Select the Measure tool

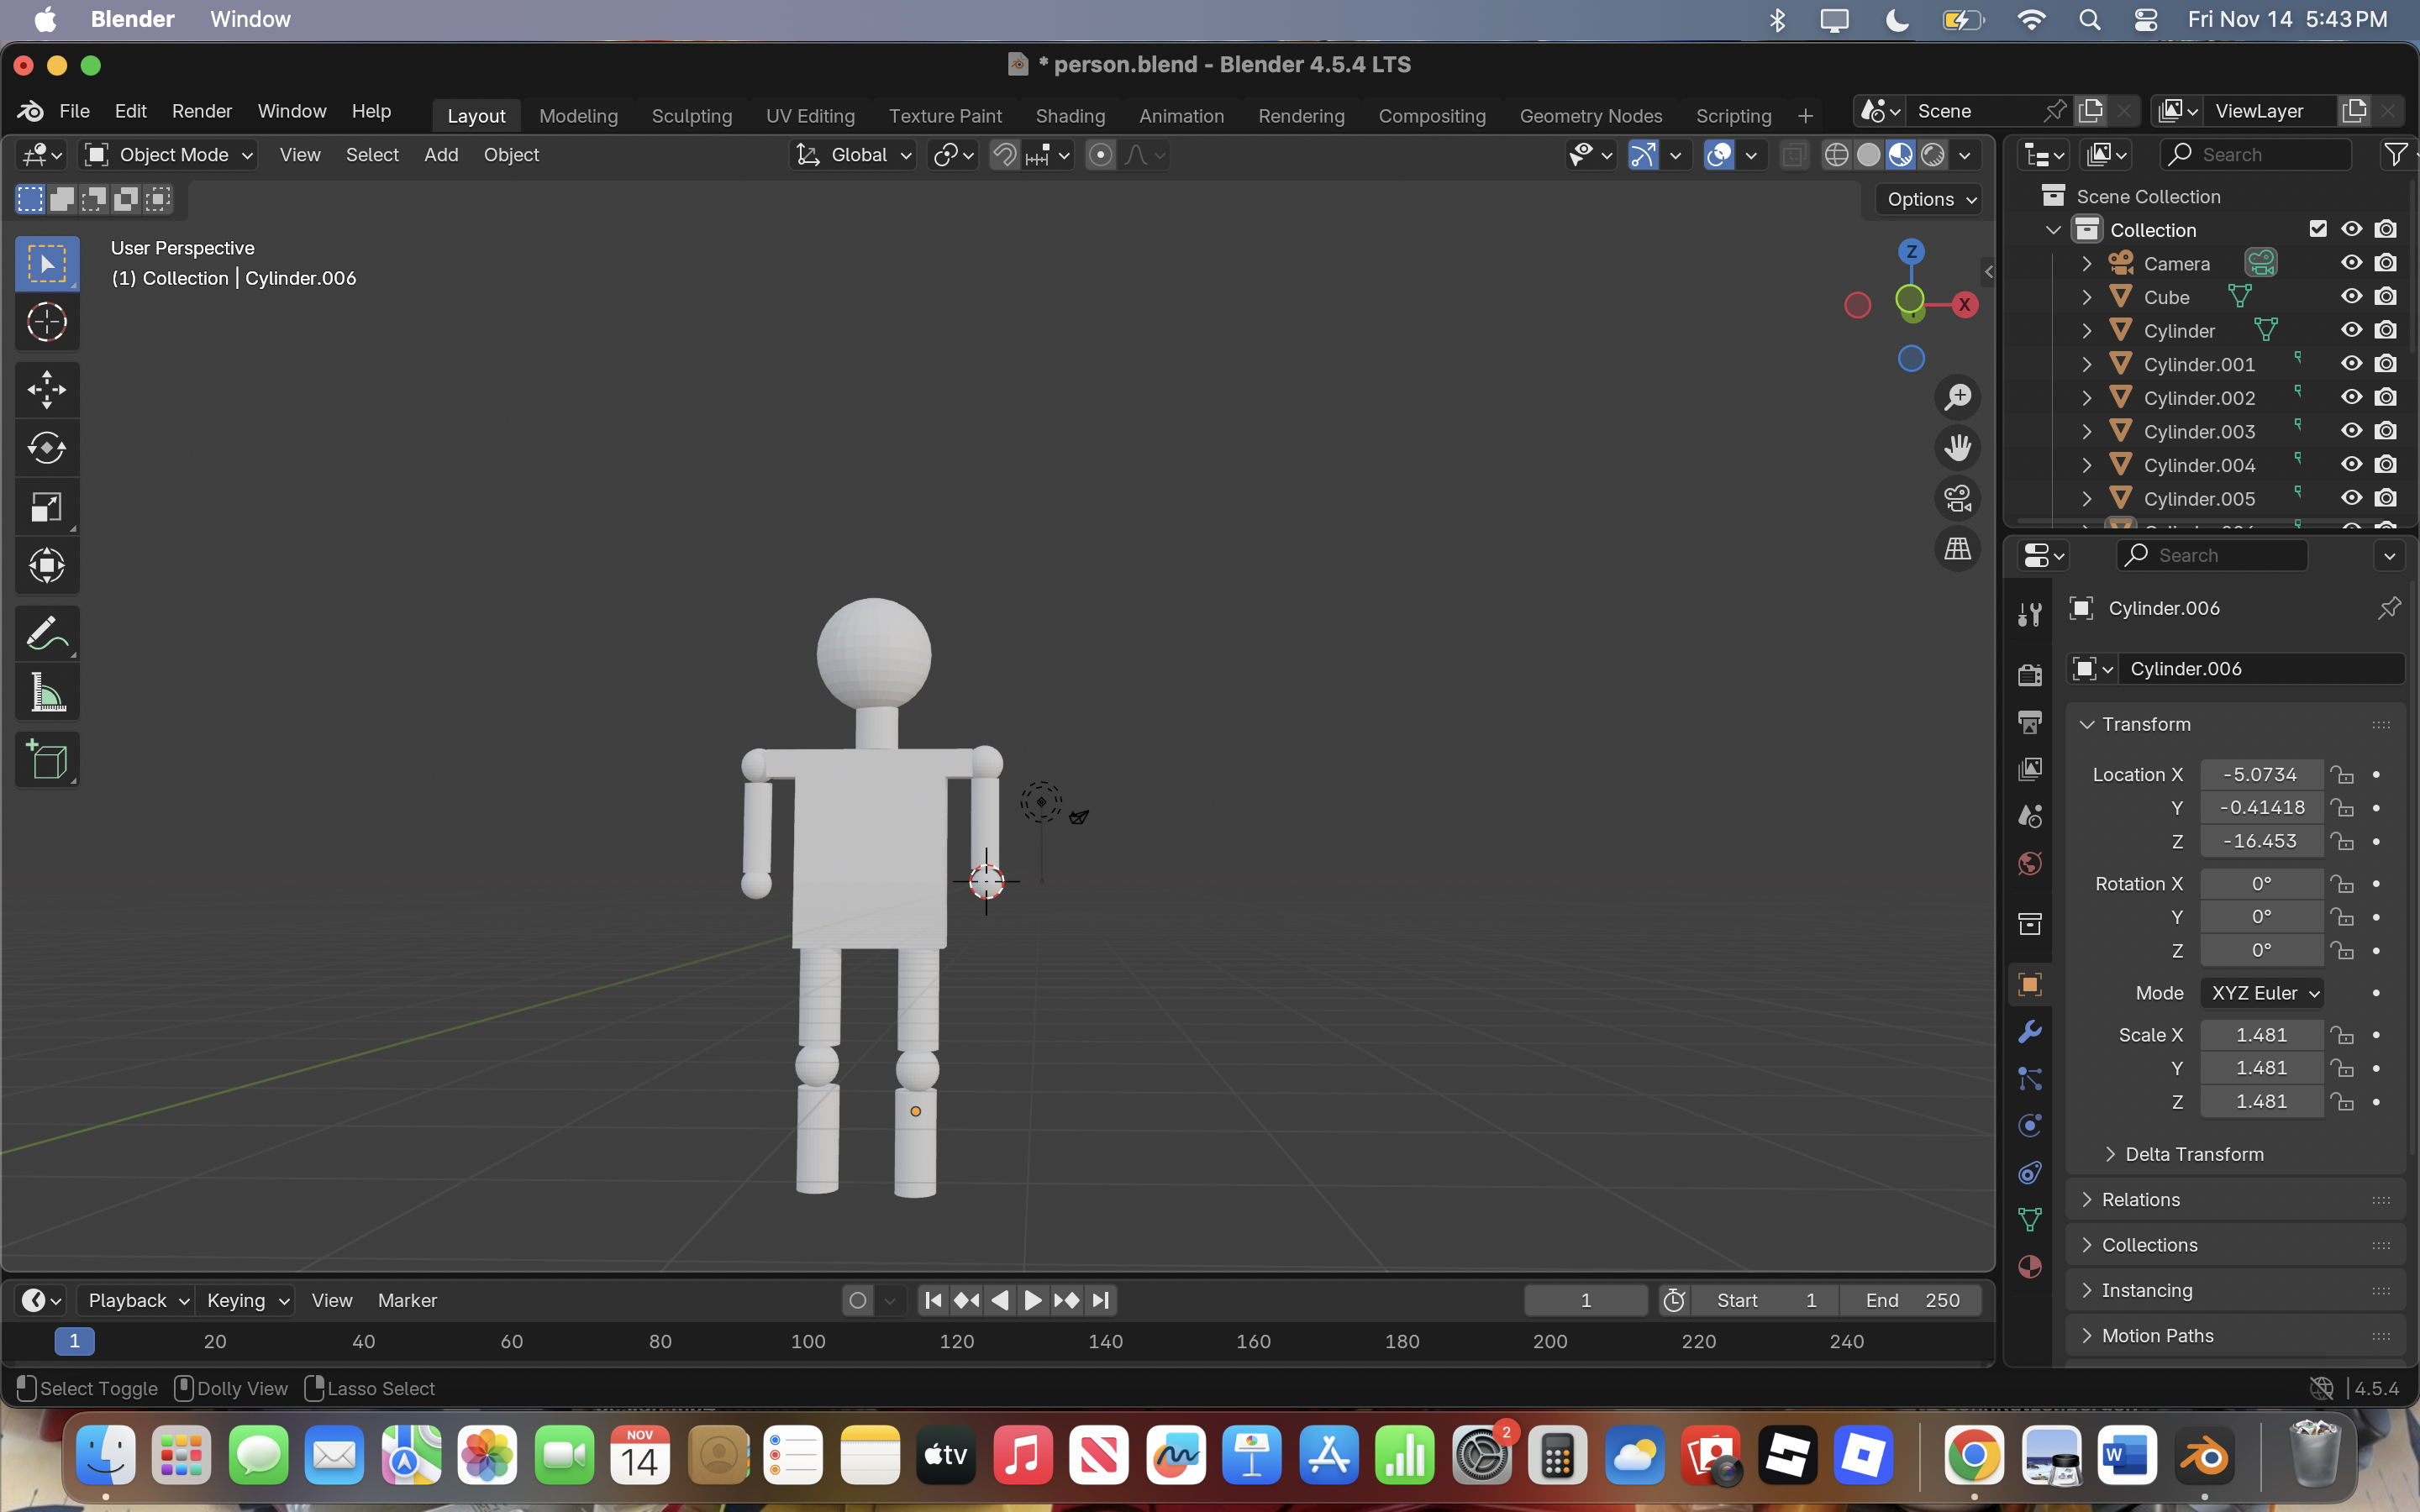click(x=46, y=692)
